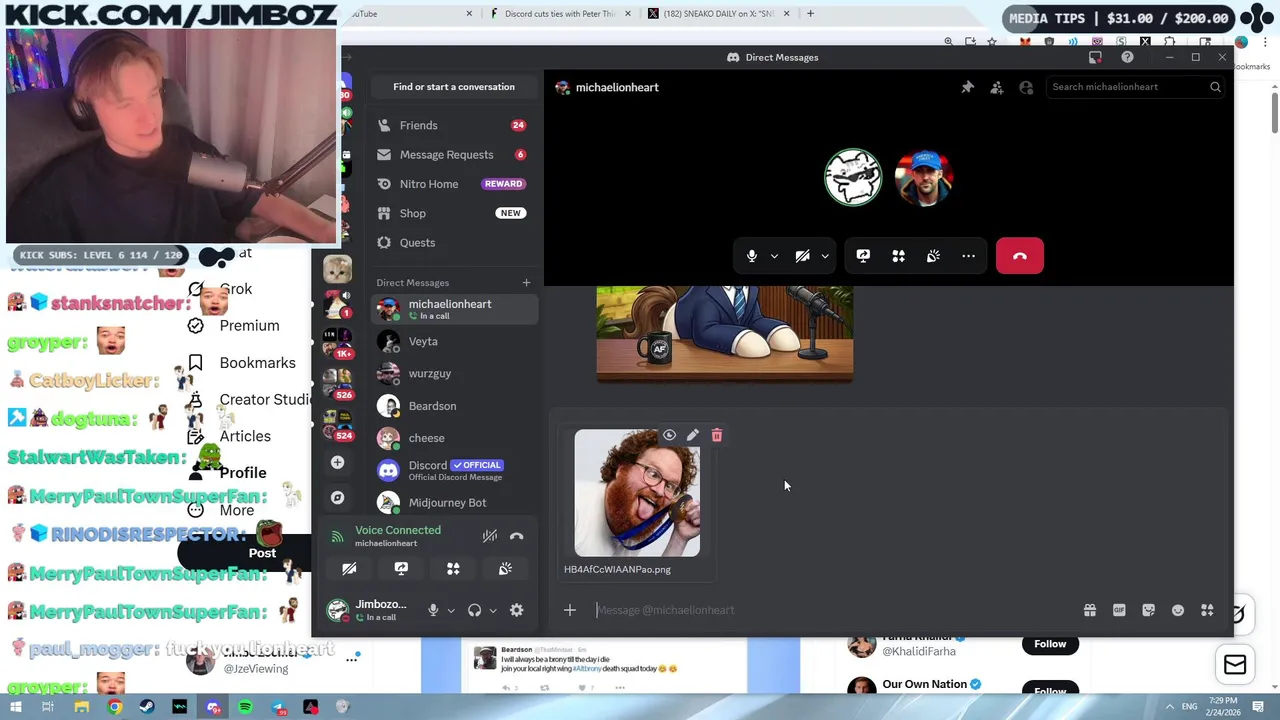Image resolution: width=1280 pixels, height=720 pixels.
Task: Open microphone options arrow in call bar
Action: (774, 256)
